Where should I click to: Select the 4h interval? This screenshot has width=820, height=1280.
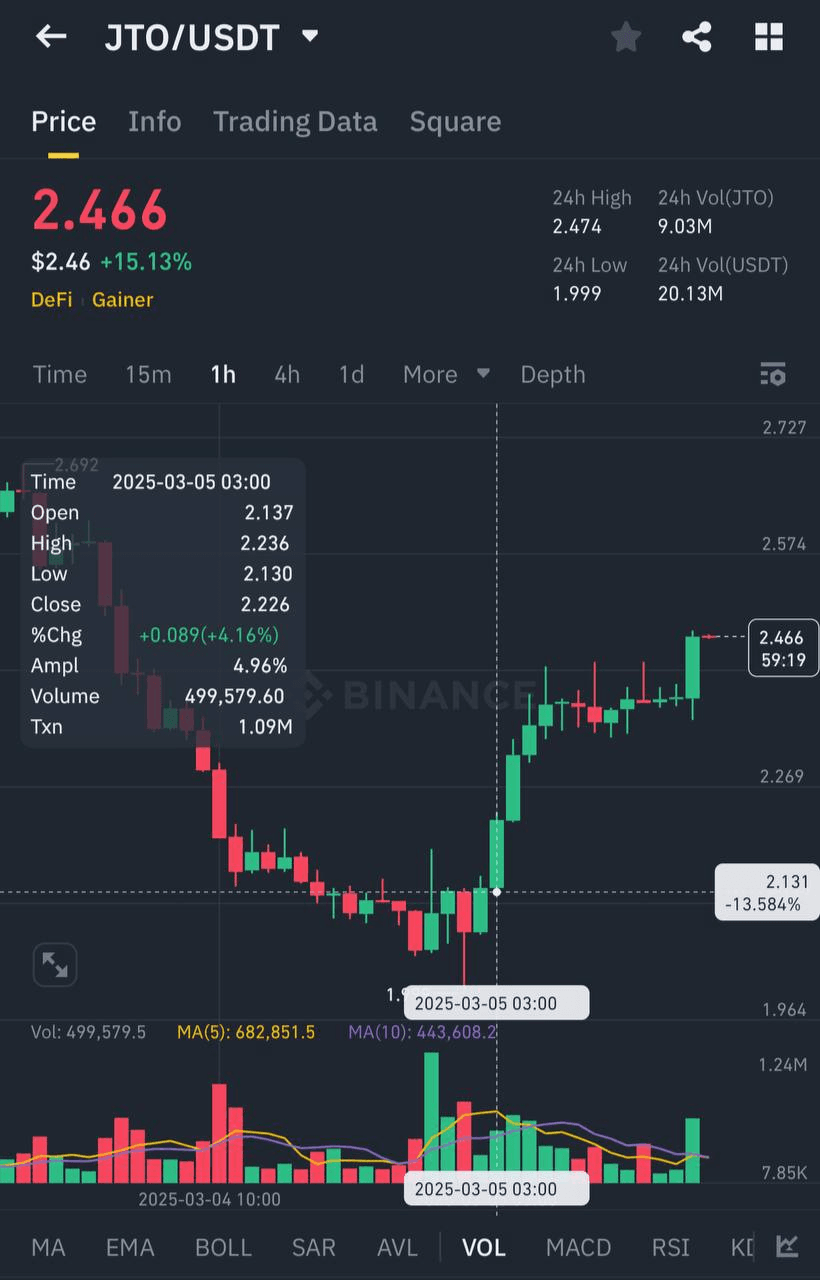click(287, 374)
